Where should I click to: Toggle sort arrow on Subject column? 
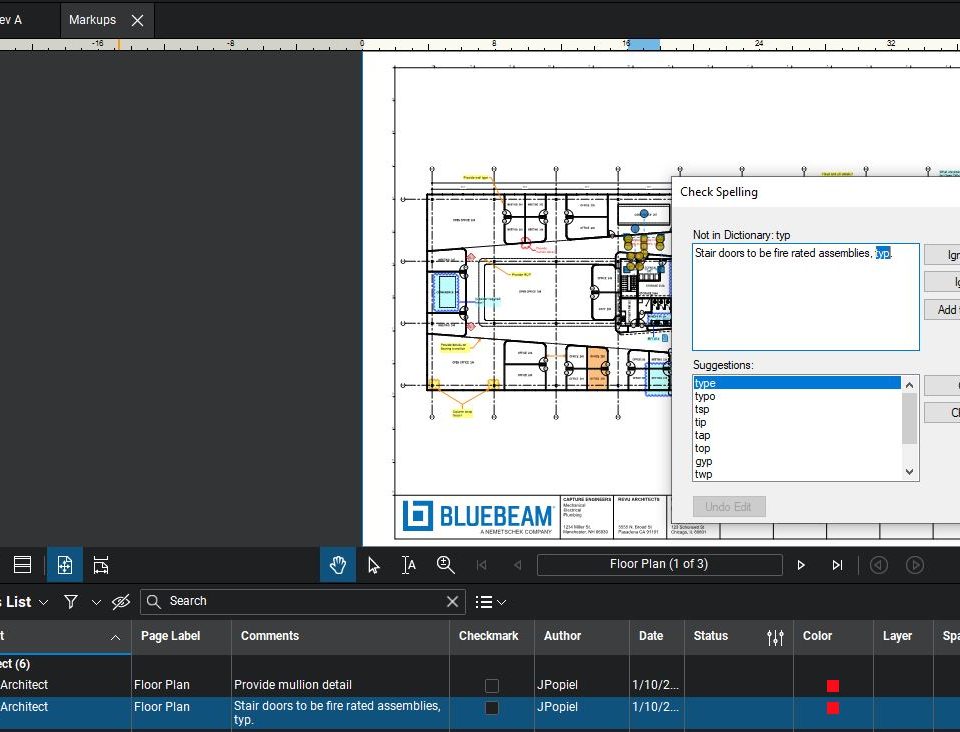point(115,637)
